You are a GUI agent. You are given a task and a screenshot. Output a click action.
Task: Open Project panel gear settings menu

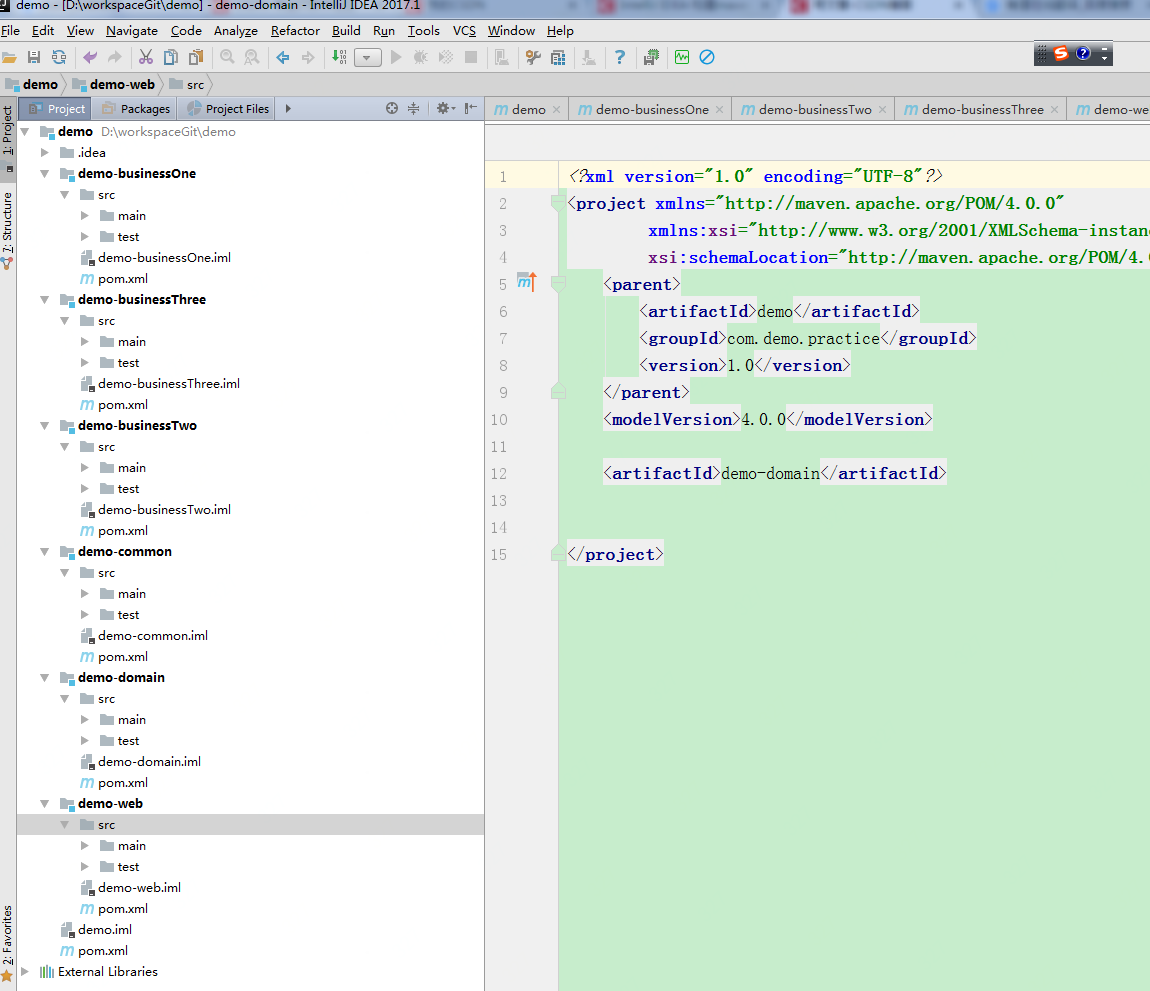pyautogui.click(x=445, y=109)
